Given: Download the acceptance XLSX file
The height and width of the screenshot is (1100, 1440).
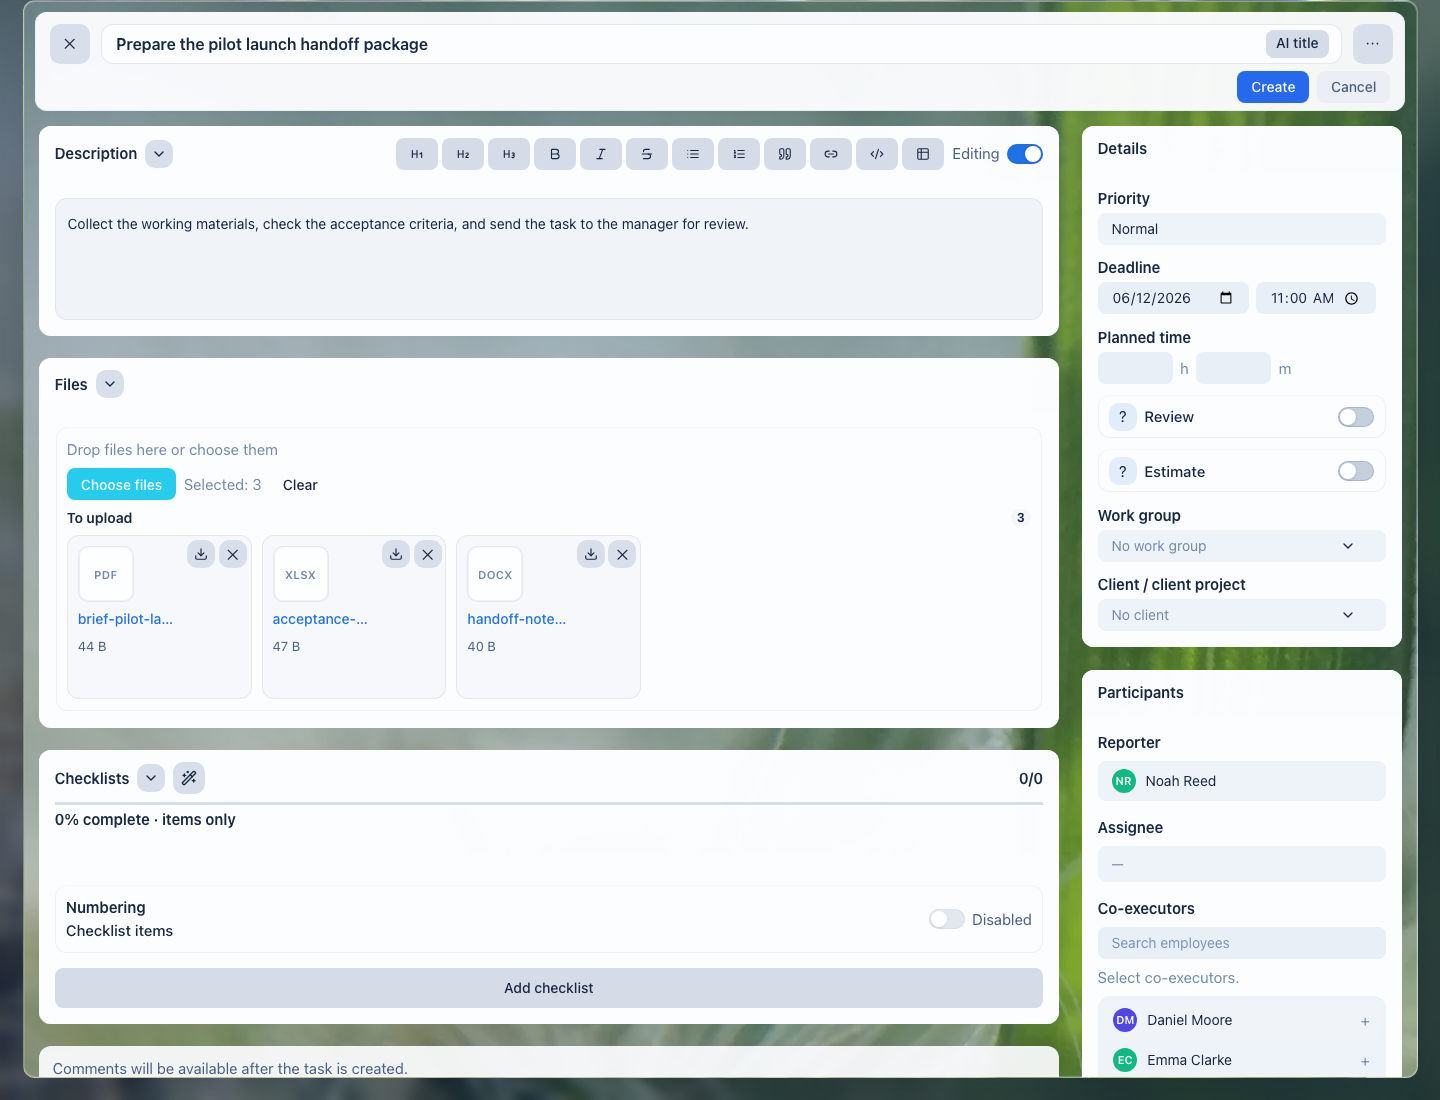Looking at the screenshot, I should [396, 554].
